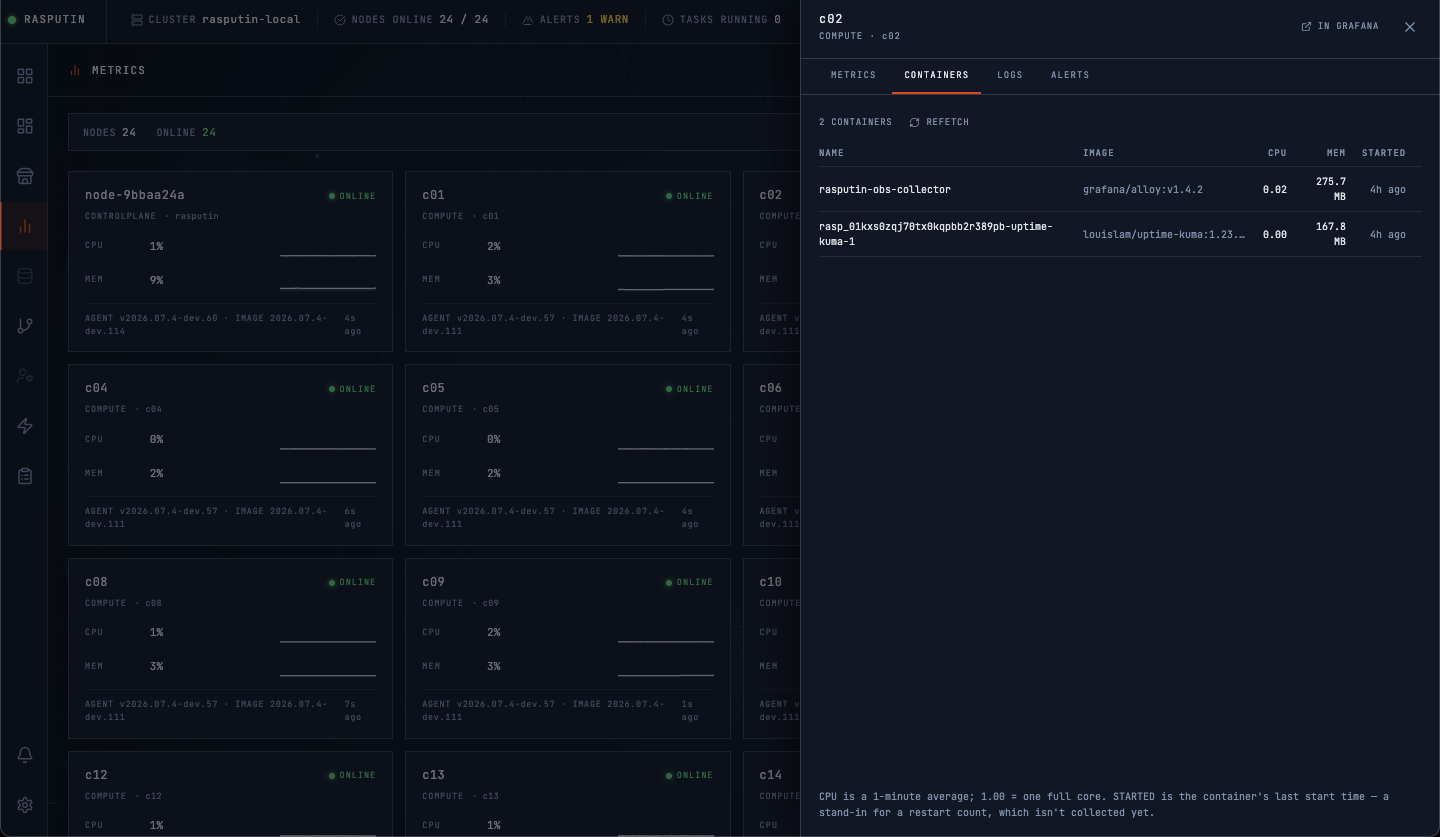Open the notifications bell icon
This screenshot has width=1440, height=837.
(25, 755)
